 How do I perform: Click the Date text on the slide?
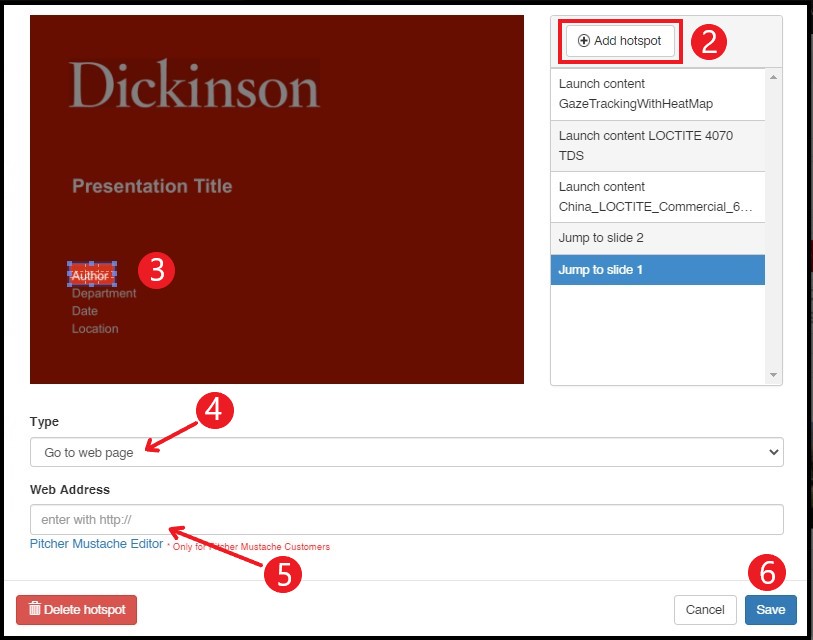click(x=85, y=311)
